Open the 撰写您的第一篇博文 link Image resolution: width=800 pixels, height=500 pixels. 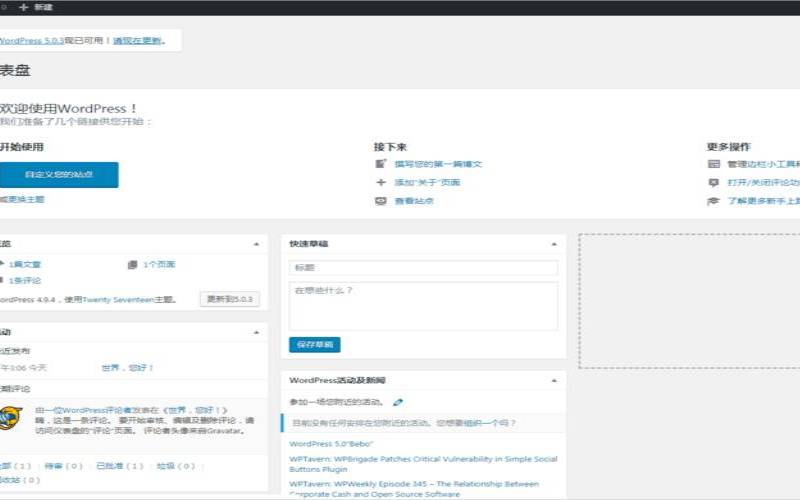click(438, 164)
